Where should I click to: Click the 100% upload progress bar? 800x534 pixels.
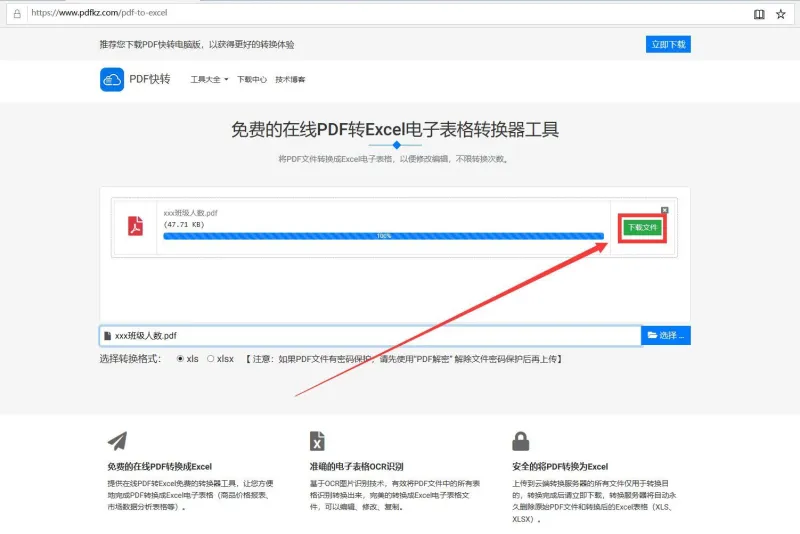pyautogui.click(x=384, y=236)
